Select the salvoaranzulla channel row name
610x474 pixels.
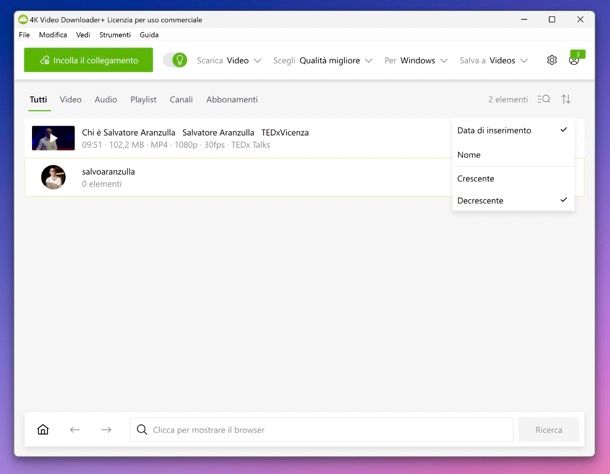point(108,172)
